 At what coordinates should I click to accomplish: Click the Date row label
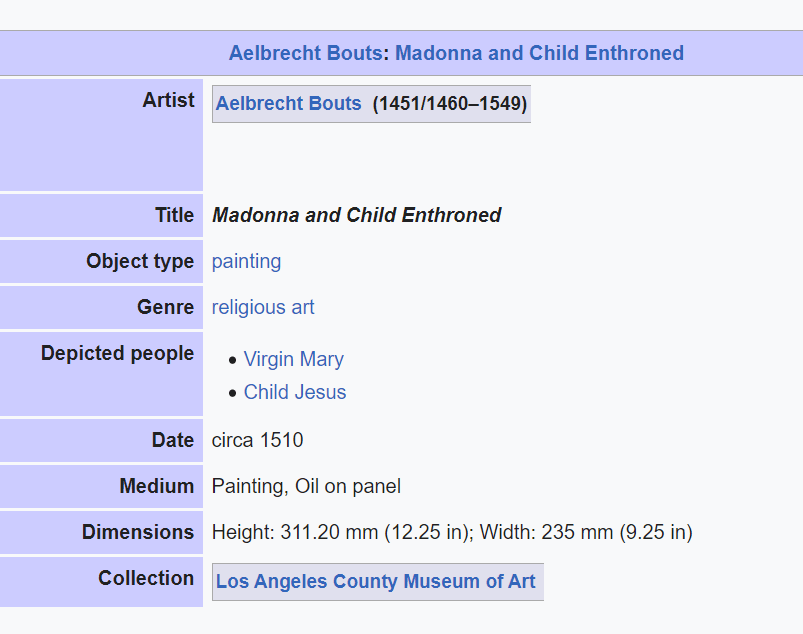(173, 440)
